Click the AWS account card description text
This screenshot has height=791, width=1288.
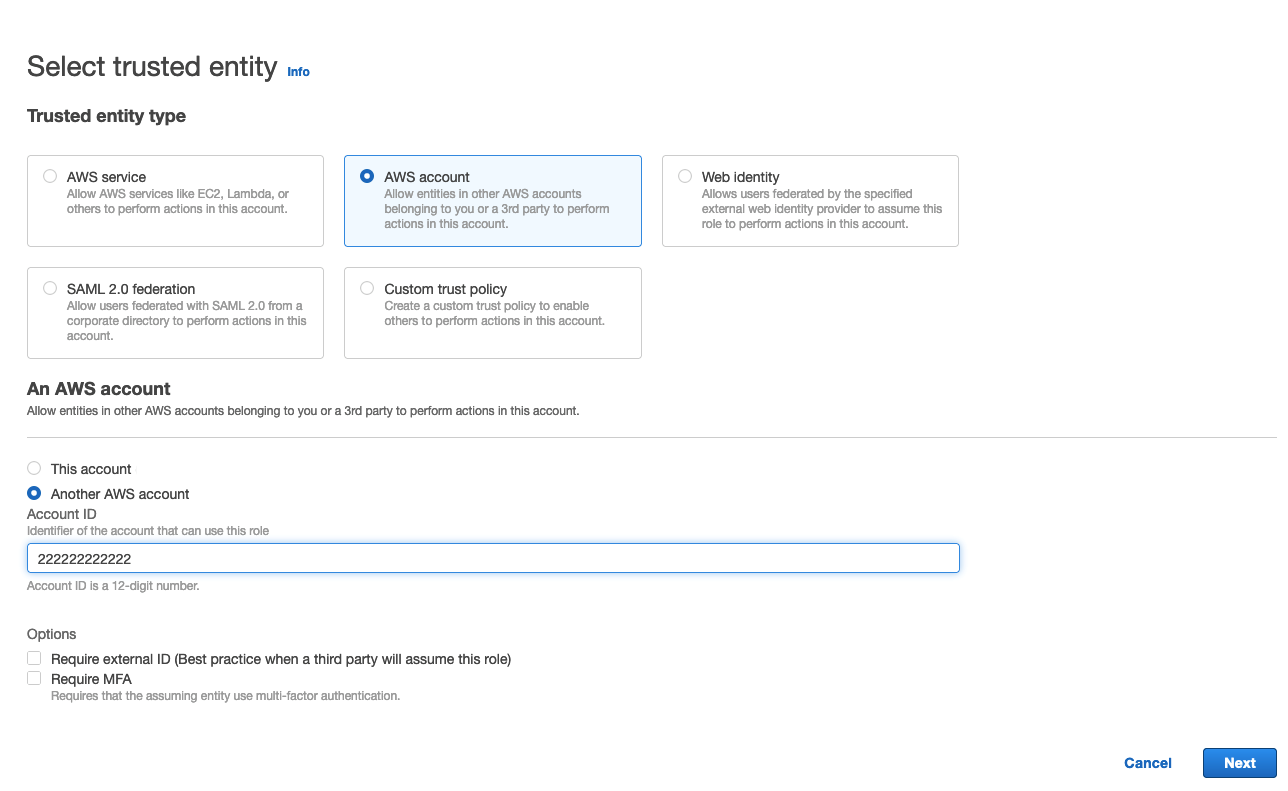point(496,209)
